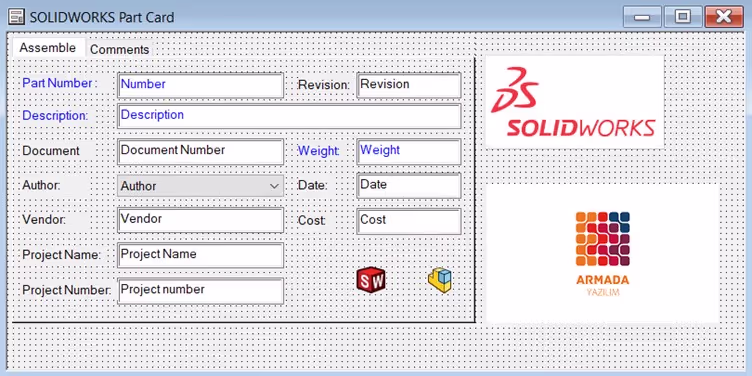Minimize the SOLIDWORKS Part Card window
This screenshot has height=376, width=752.
642,17
